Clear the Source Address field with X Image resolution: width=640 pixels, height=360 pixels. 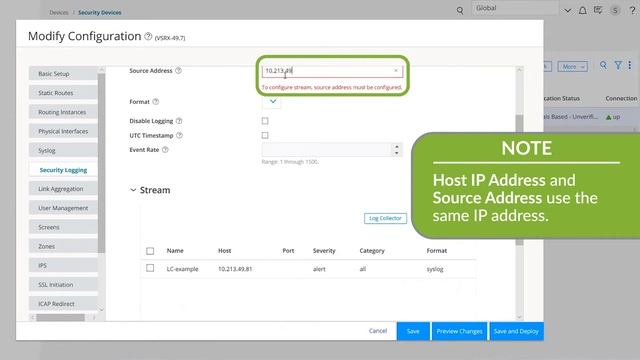point(396,71)
